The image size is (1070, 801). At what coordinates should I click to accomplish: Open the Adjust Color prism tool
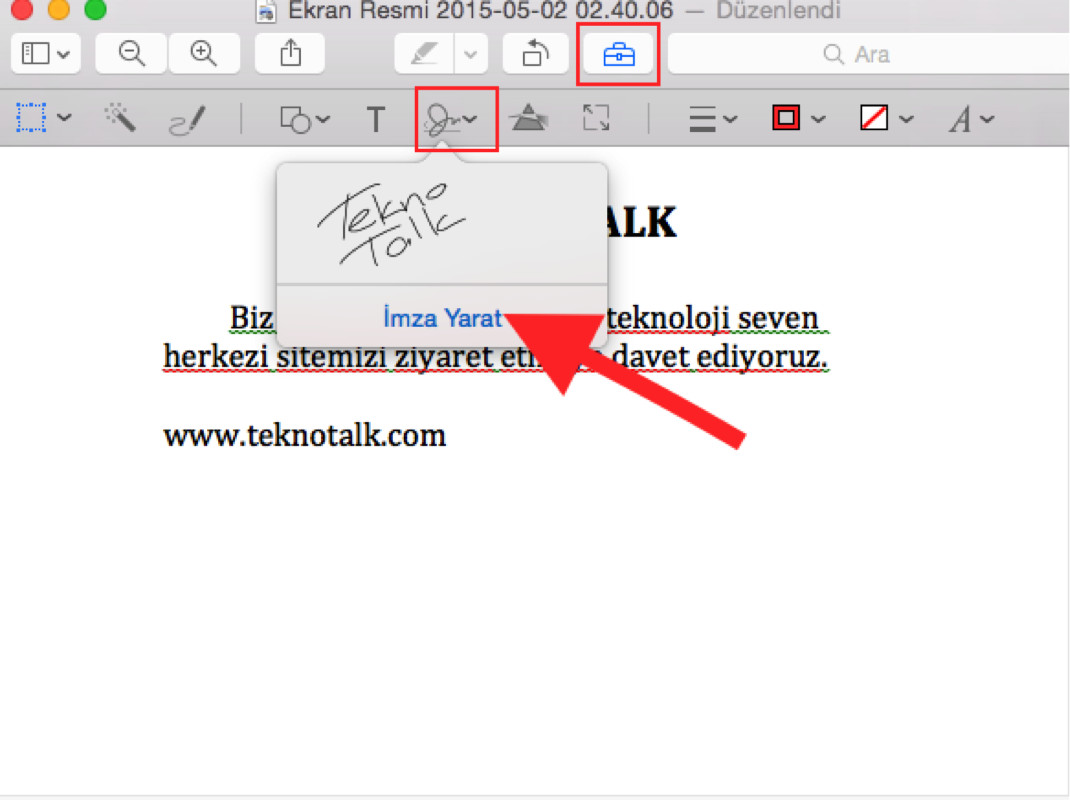[x=529, y=118]
